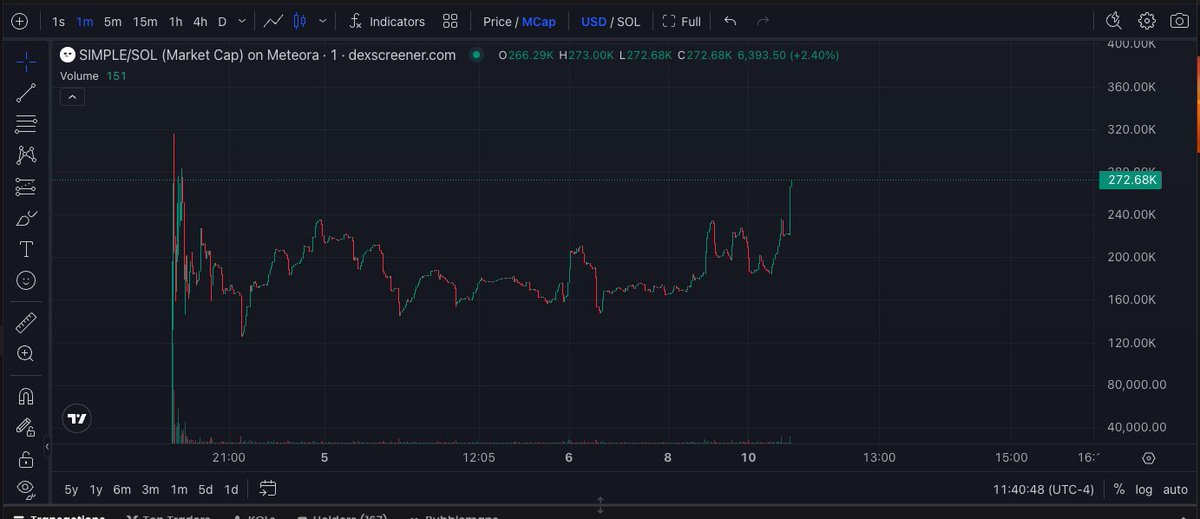Select the 1m interval in top toolbar
Viewport: 1200px width, 519px height.
pyautogui.click(x=85, y=21)
